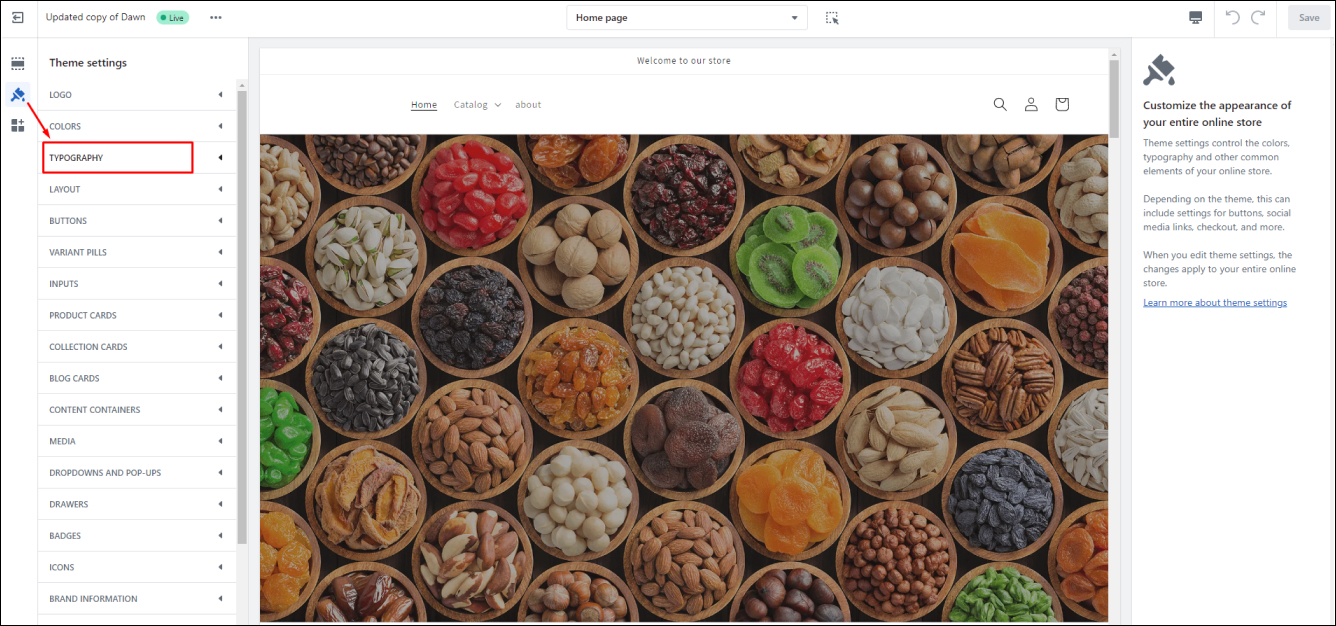Click the Undo arrow icon
This screenshot has height=626, width=1336.
point(1232,17)
